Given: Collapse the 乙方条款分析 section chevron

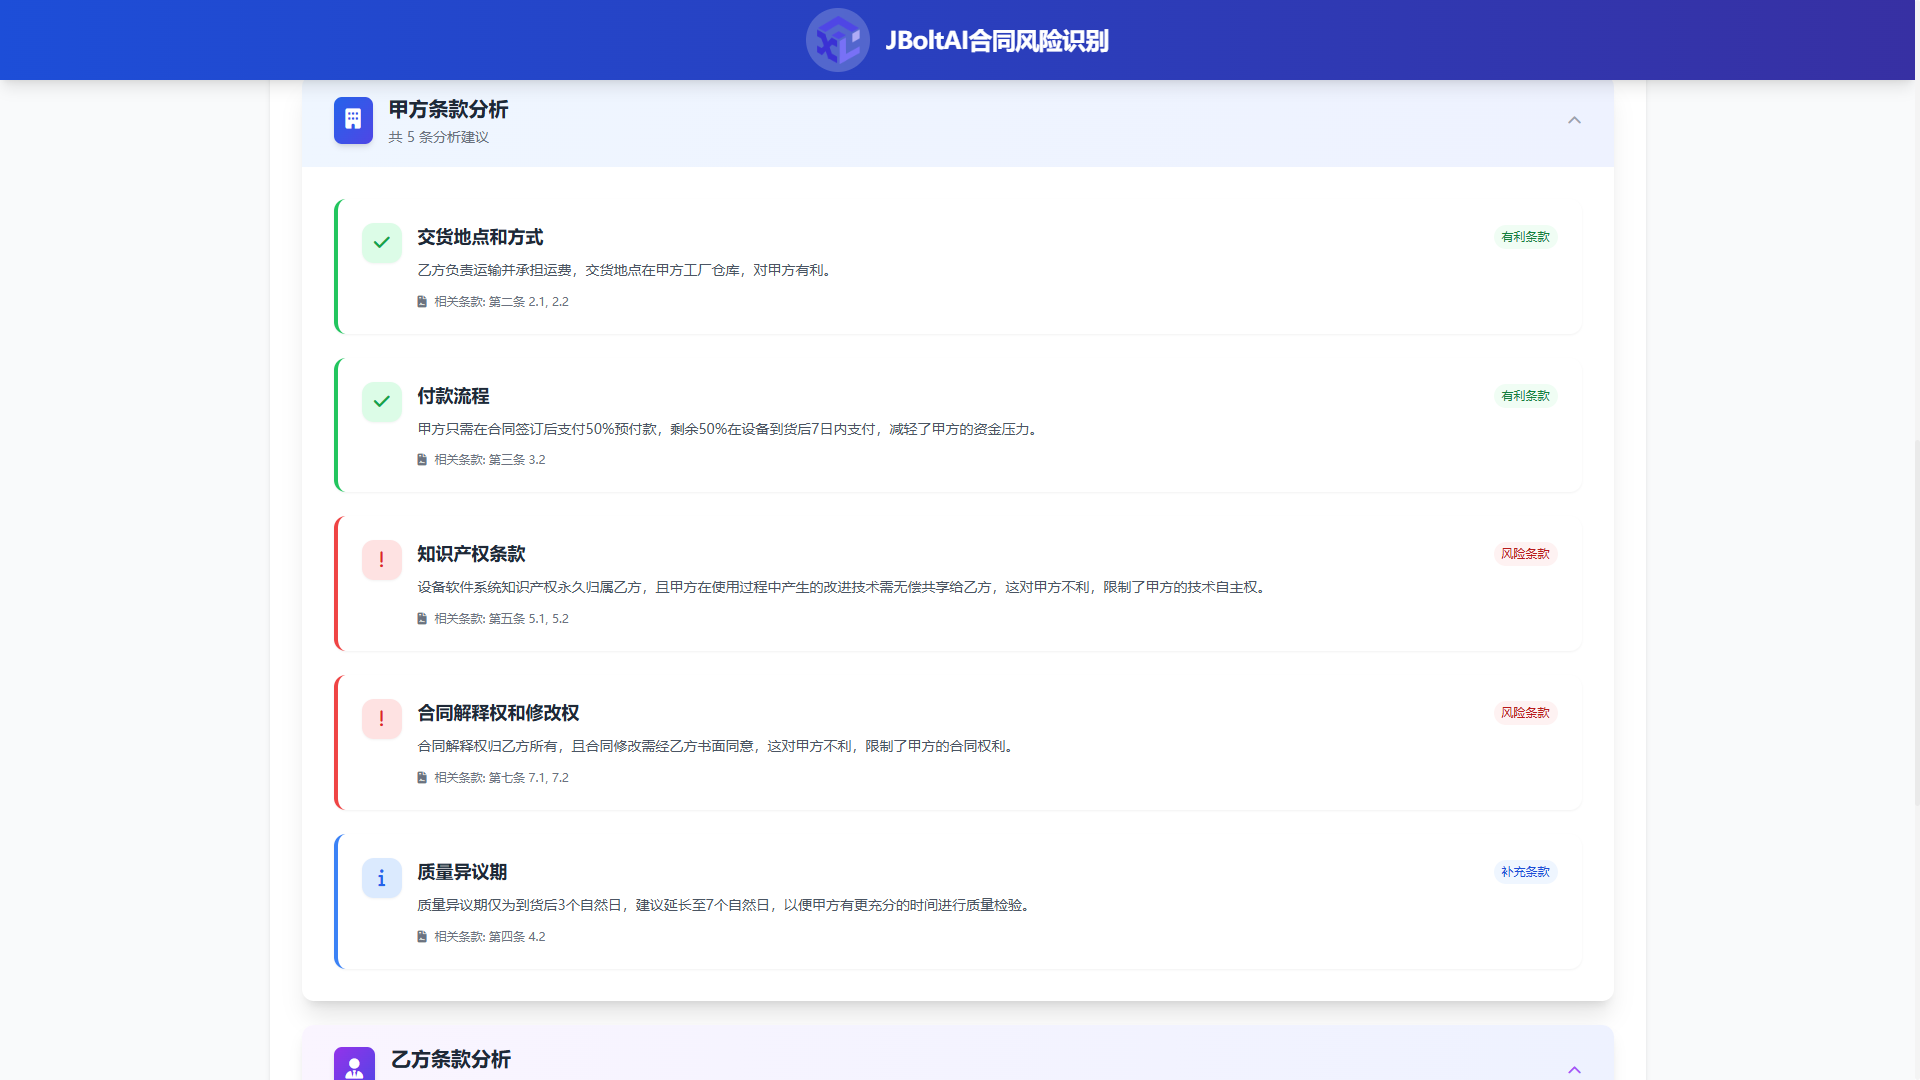Looking at the screenshot, I should coord(1574,1070).
